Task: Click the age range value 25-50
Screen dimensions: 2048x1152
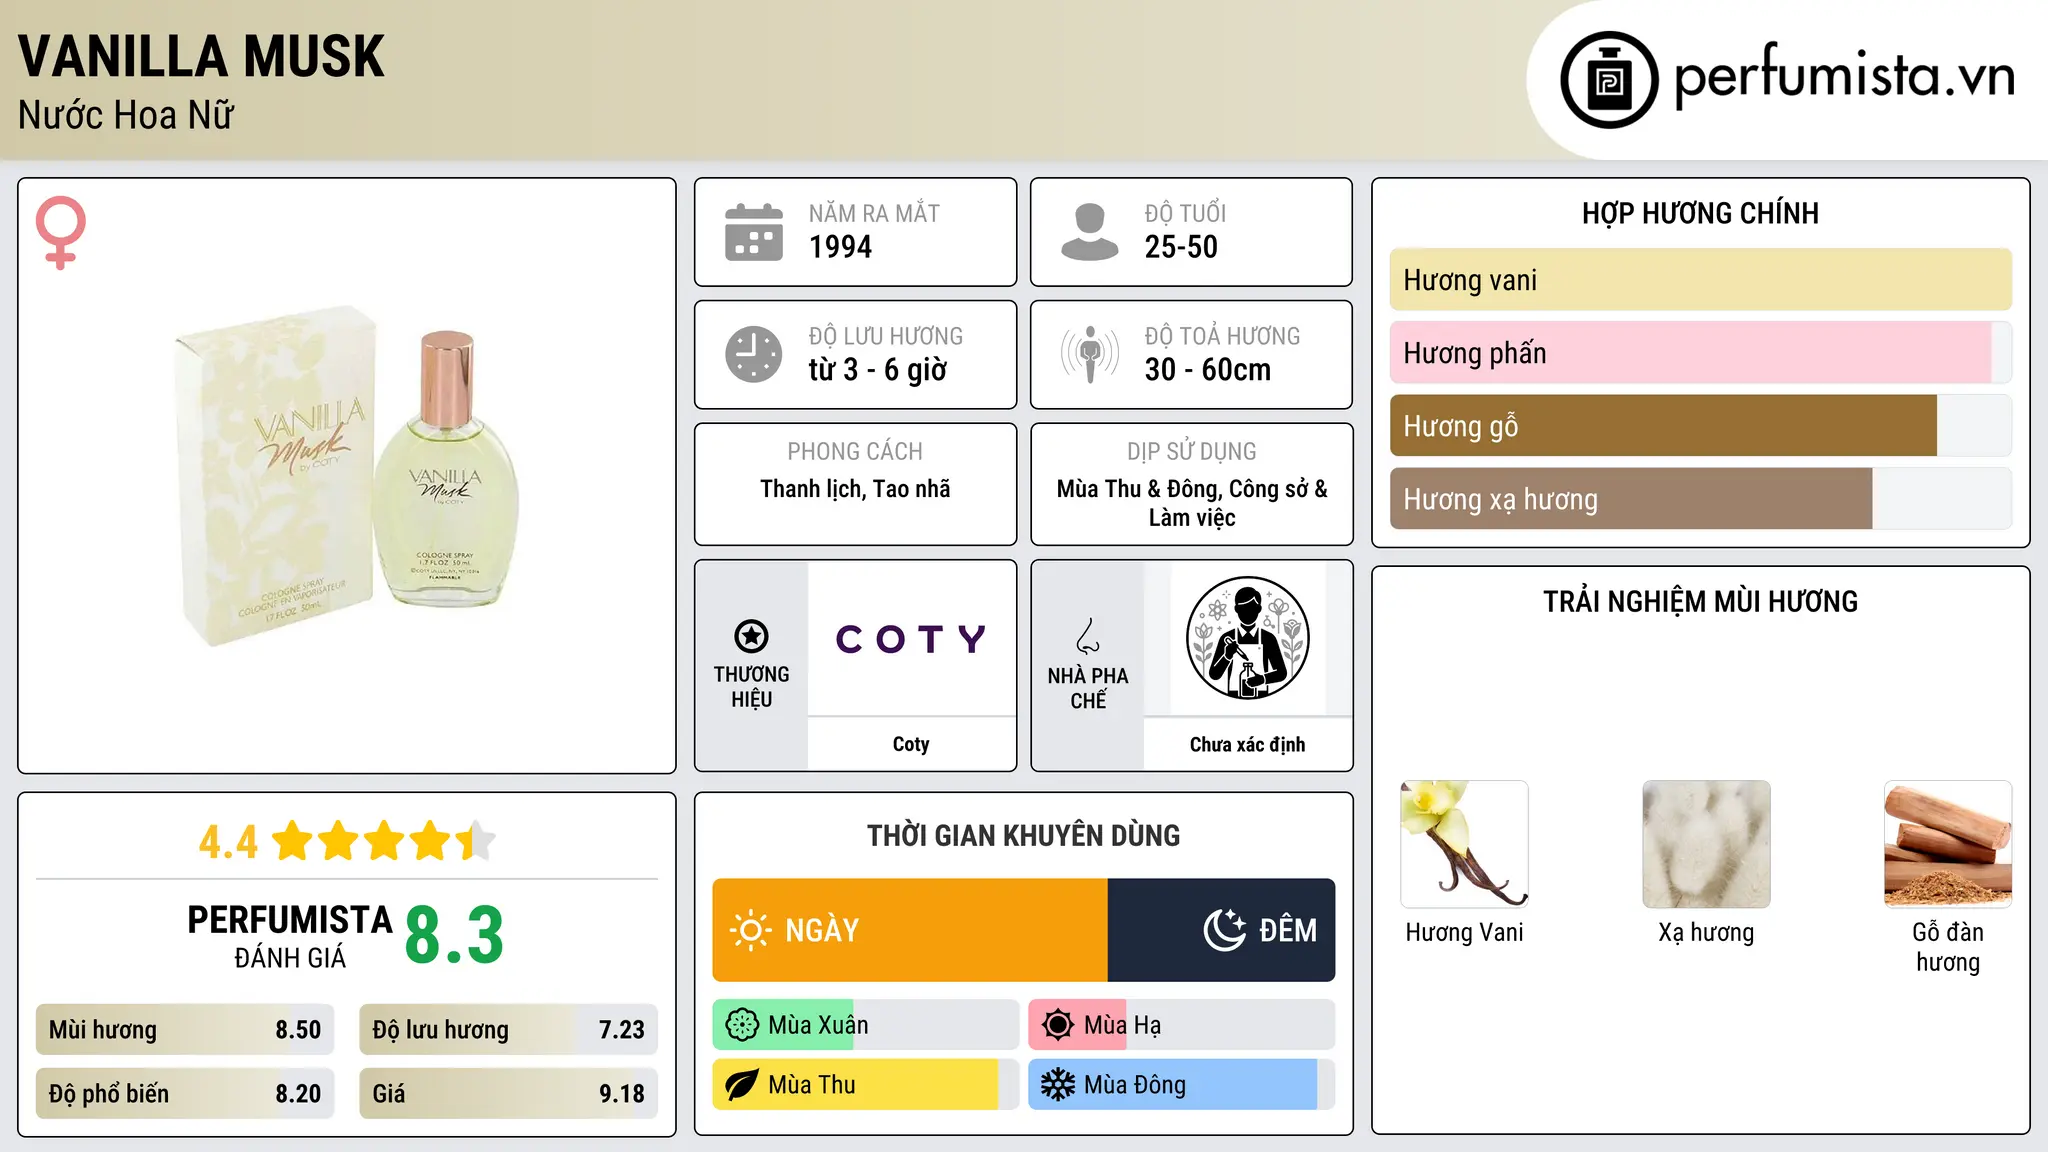Action: [x=1181, y=247]
